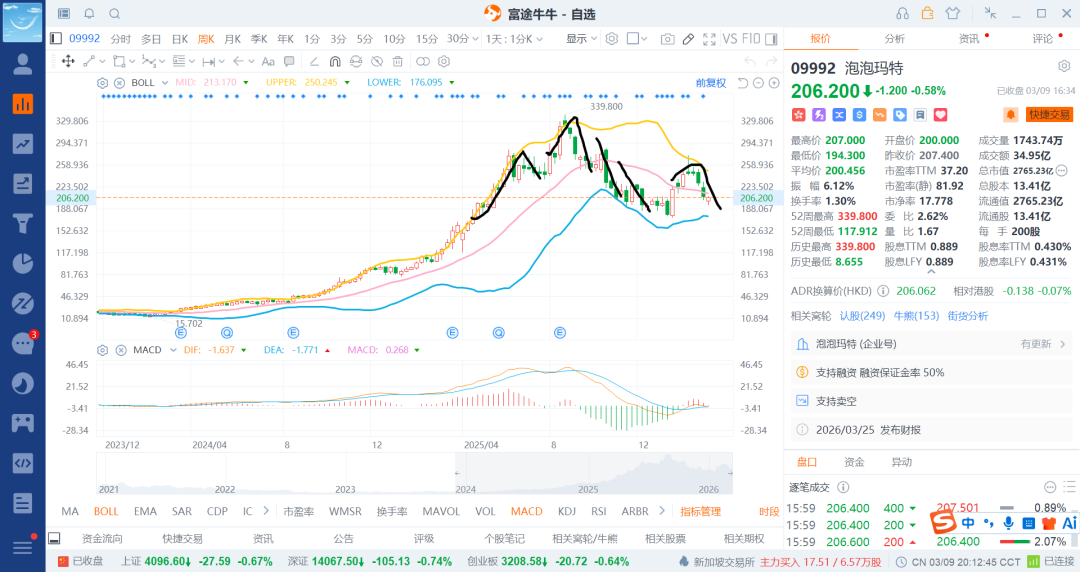Switch to the 分析 tab

894,39
